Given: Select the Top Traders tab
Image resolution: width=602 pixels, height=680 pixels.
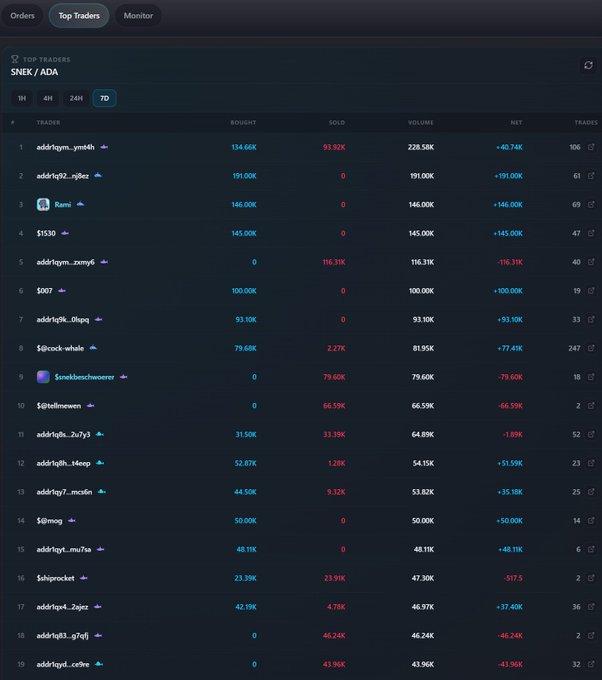Looking at the screenshot, I should click(79, 16).
